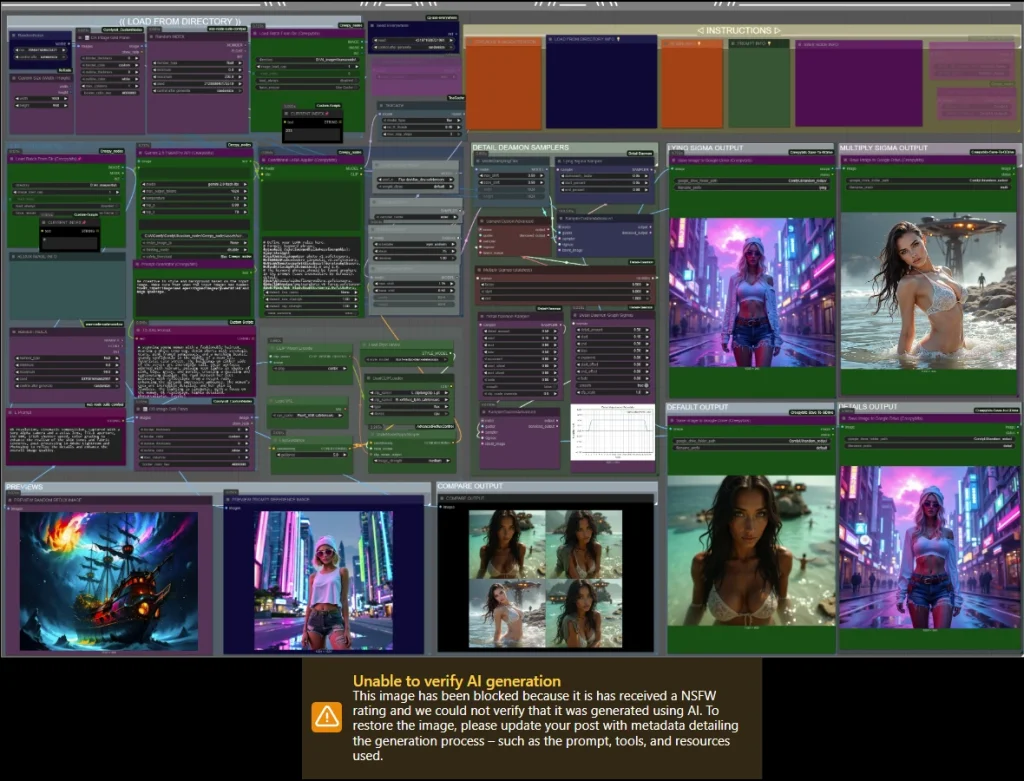Open the crop combo in CLIP Vision Encode
Image resolution: width=1024 pixels, height=781 pixels.
(x=309, y=368)
